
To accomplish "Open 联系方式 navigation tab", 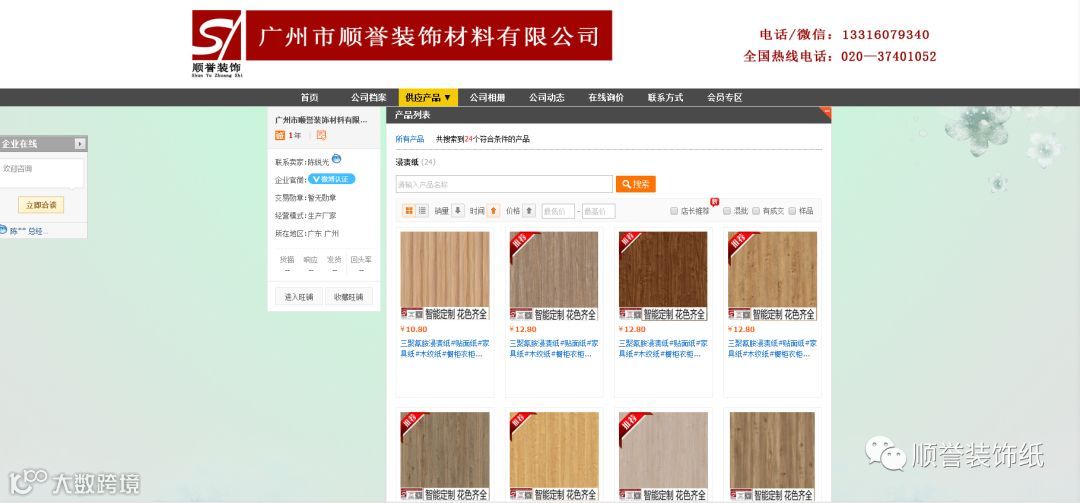I will [665, 98].
